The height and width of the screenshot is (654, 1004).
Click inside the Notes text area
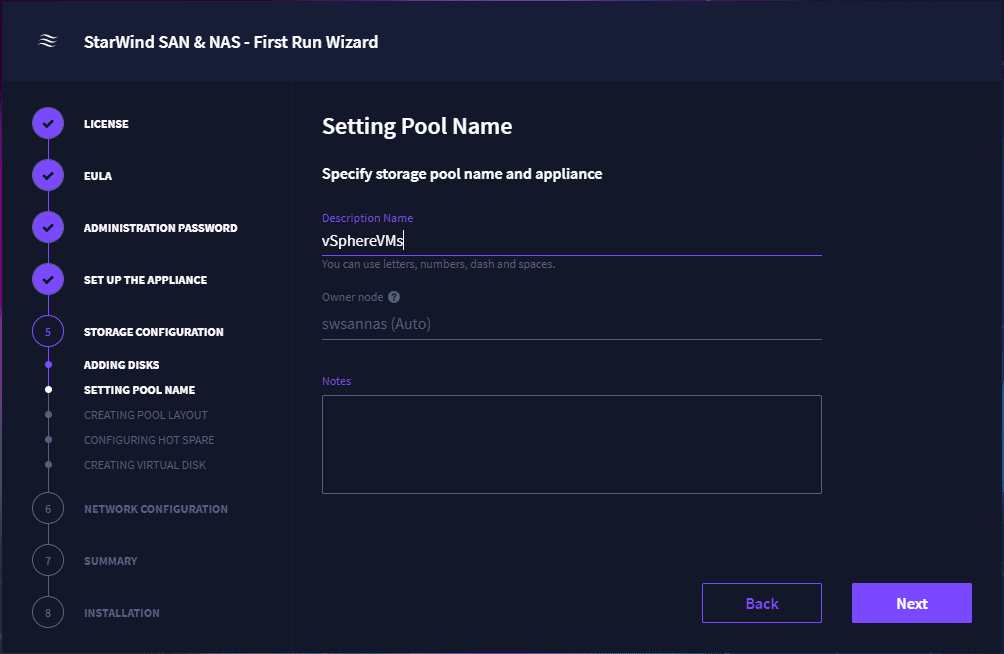point(570,443)
